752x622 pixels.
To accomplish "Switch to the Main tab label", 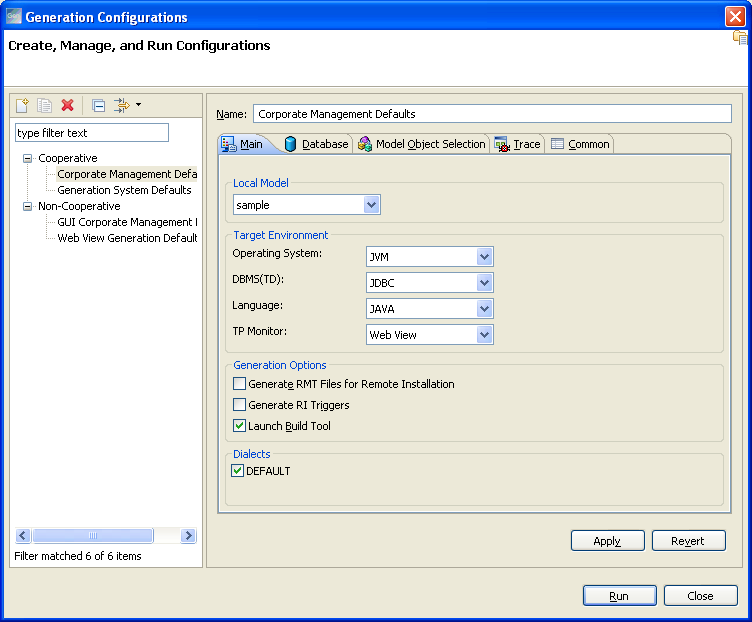I will (x=251, y=144).
